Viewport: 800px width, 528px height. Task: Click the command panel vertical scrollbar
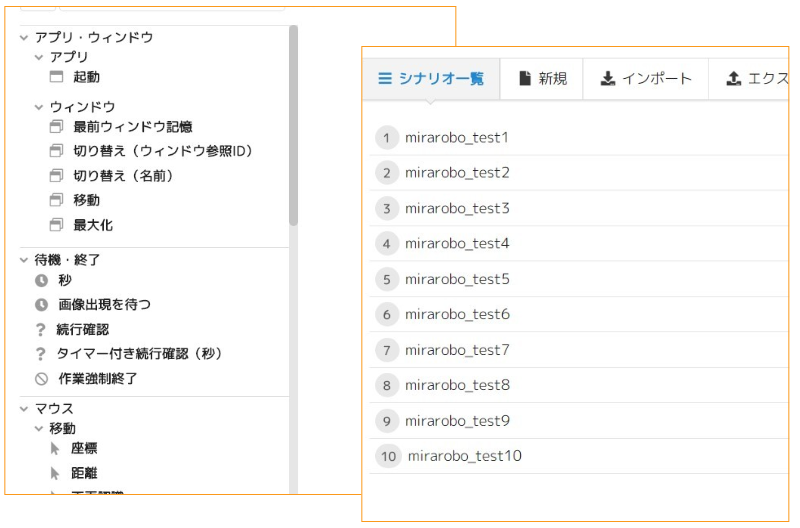point(293,130)
